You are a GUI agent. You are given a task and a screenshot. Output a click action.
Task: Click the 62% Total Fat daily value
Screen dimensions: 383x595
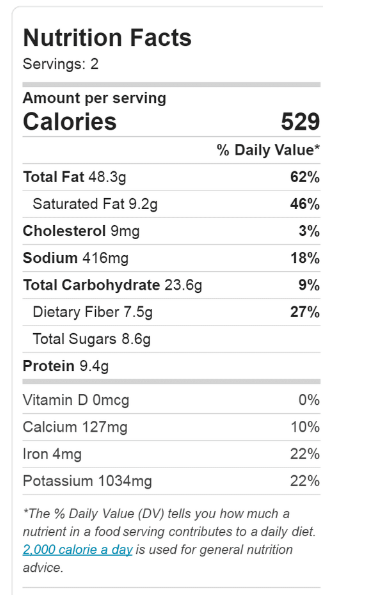305,177
